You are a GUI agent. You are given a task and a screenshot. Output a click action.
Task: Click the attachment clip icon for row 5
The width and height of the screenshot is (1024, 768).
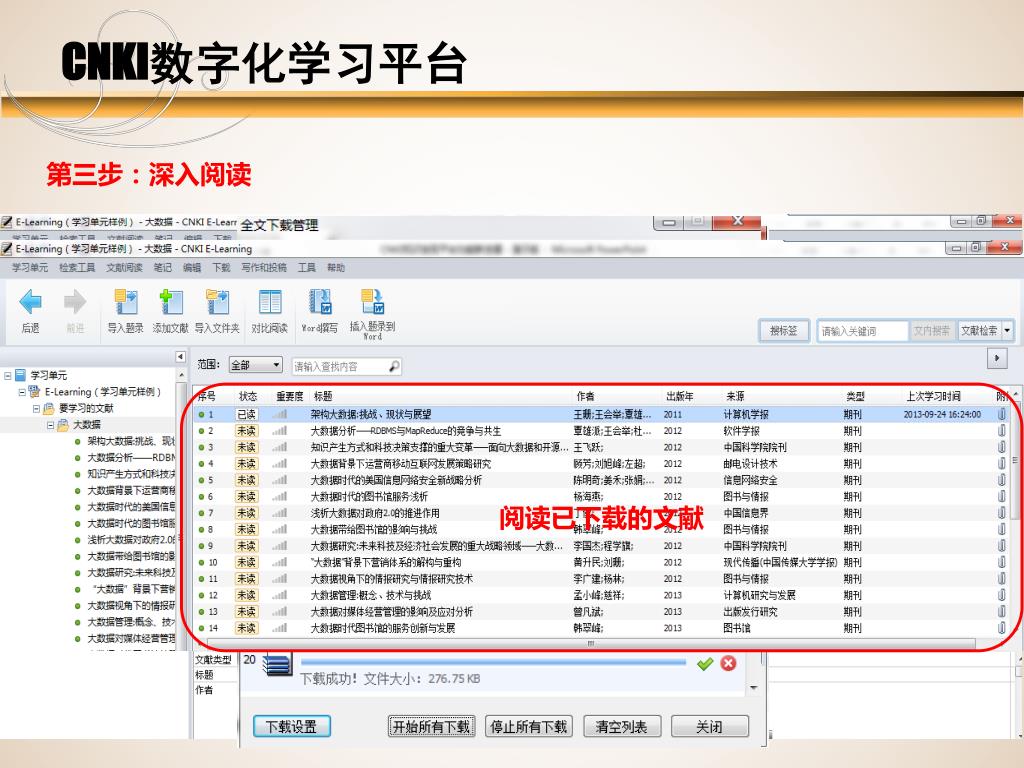pyautogui.click(x=1001, y=480)
